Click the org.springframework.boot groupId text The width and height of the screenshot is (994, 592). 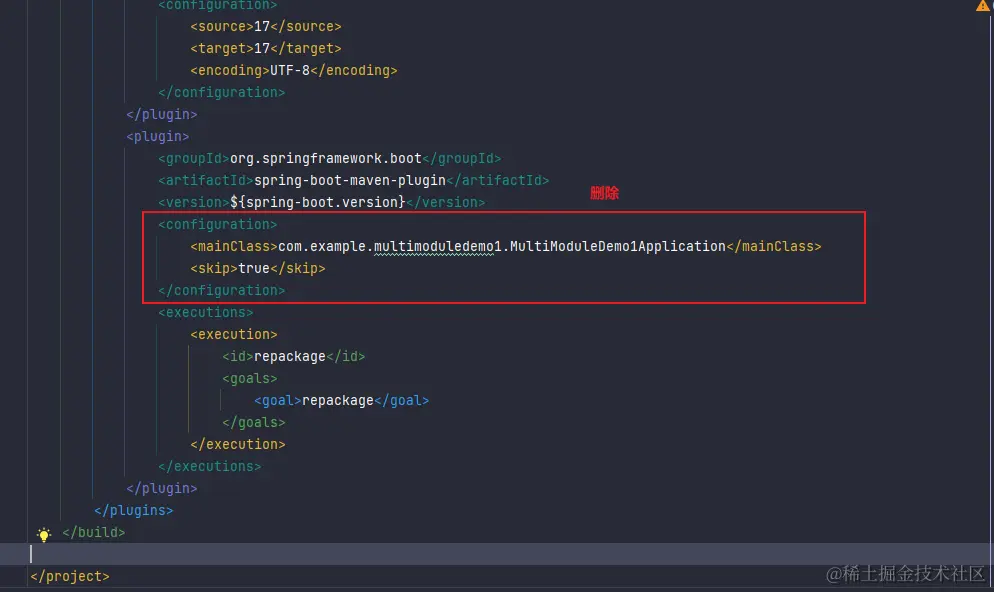click(326, 158)
